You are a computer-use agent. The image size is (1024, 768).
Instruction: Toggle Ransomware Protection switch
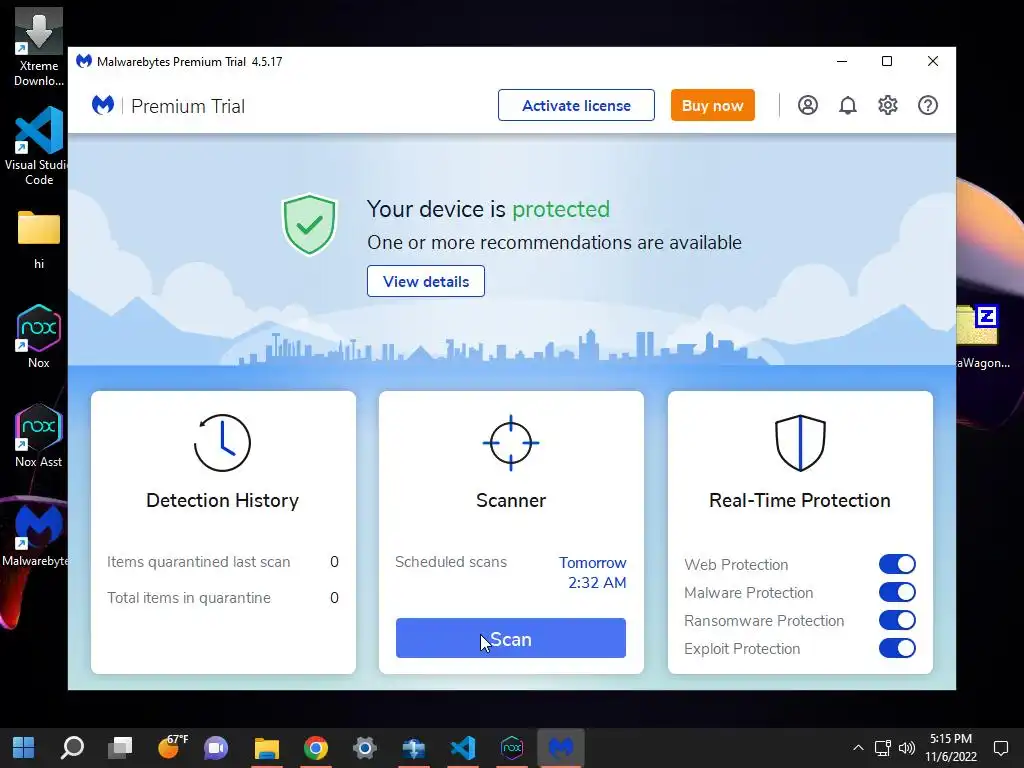(x=897, y=620)
